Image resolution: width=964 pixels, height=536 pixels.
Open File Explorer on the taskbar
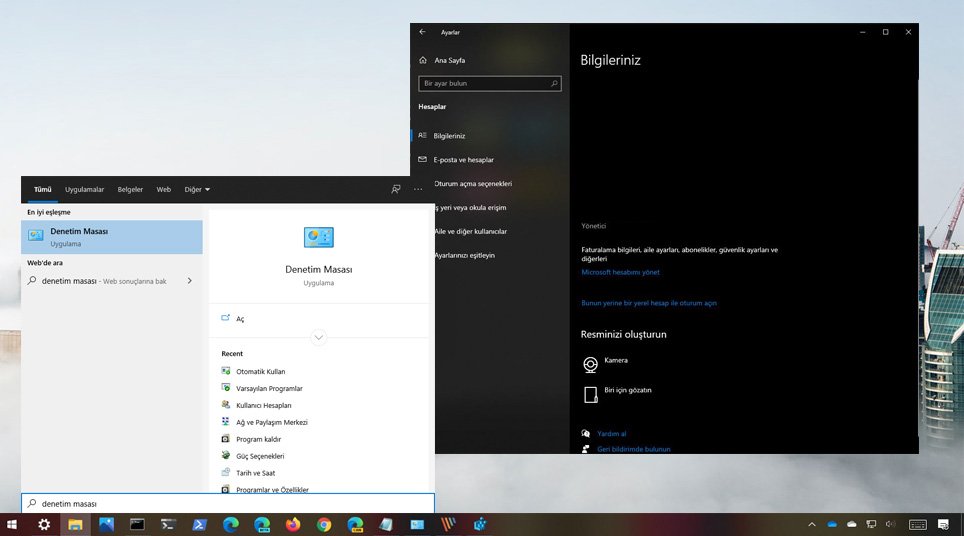tap(75, 524)
